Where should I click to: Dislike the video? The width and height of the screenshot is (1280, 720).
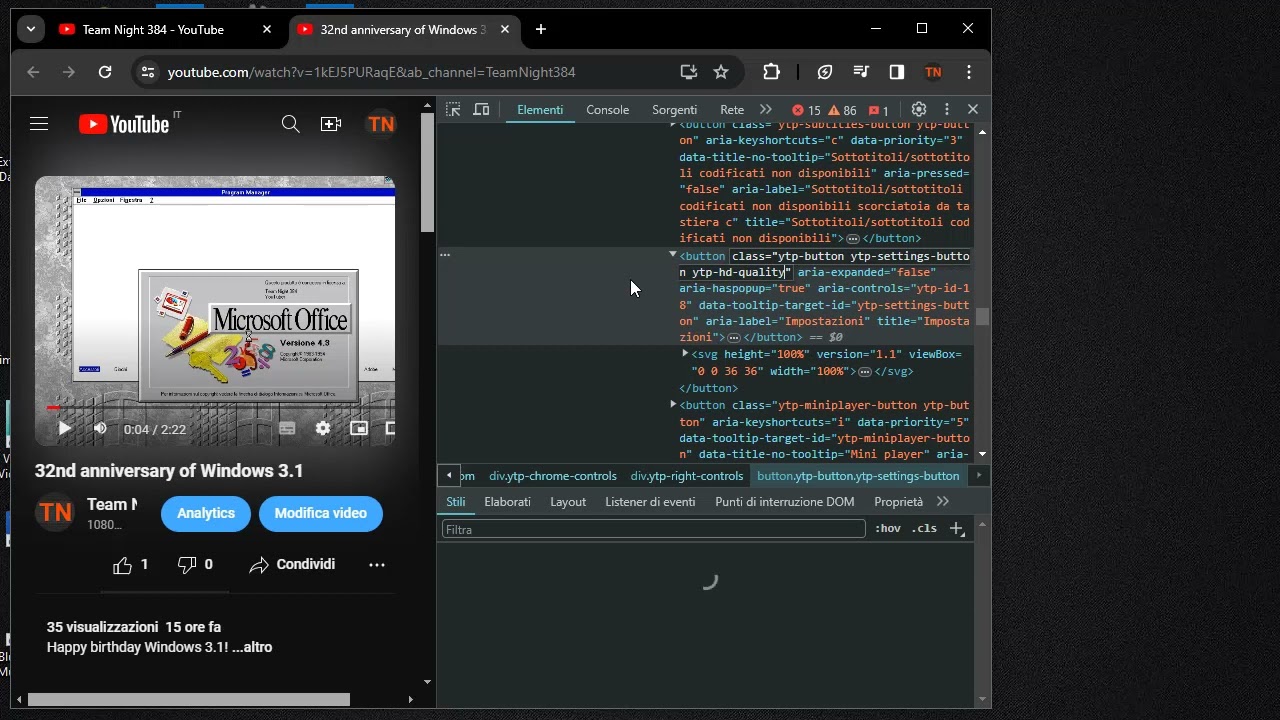195,565
